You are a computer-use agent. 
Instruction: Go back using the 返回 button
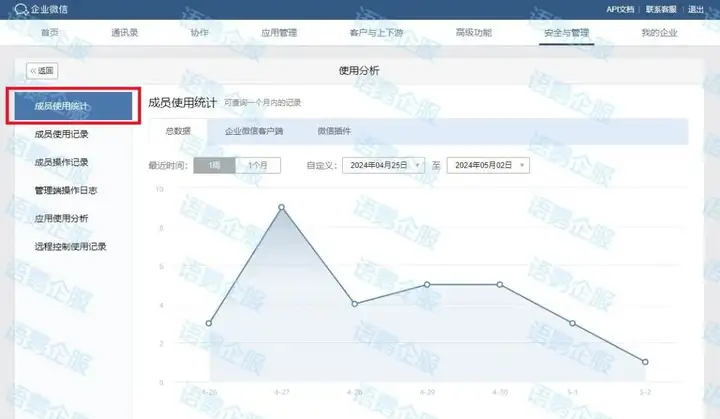click(x=43, y=71)
